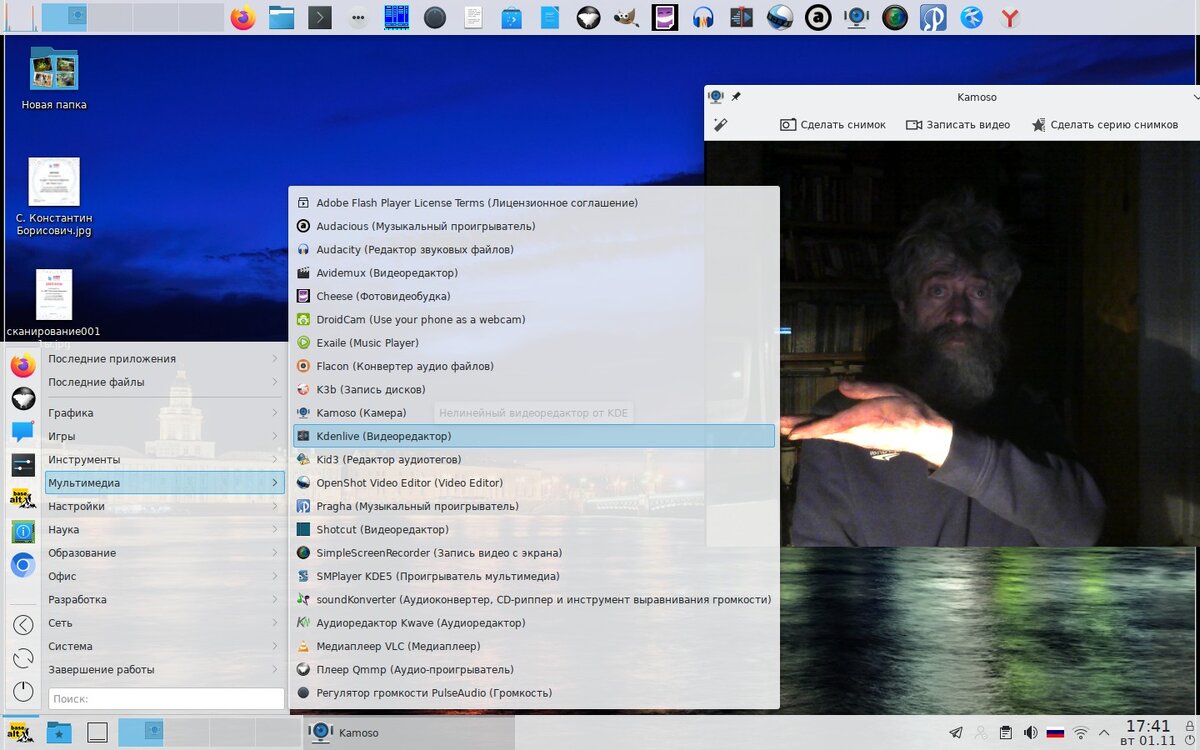This screenshot has width=1200, height=750.
Task: Open the Telegram tray icon
Action: pyautogui.click(x=956, y=732)
